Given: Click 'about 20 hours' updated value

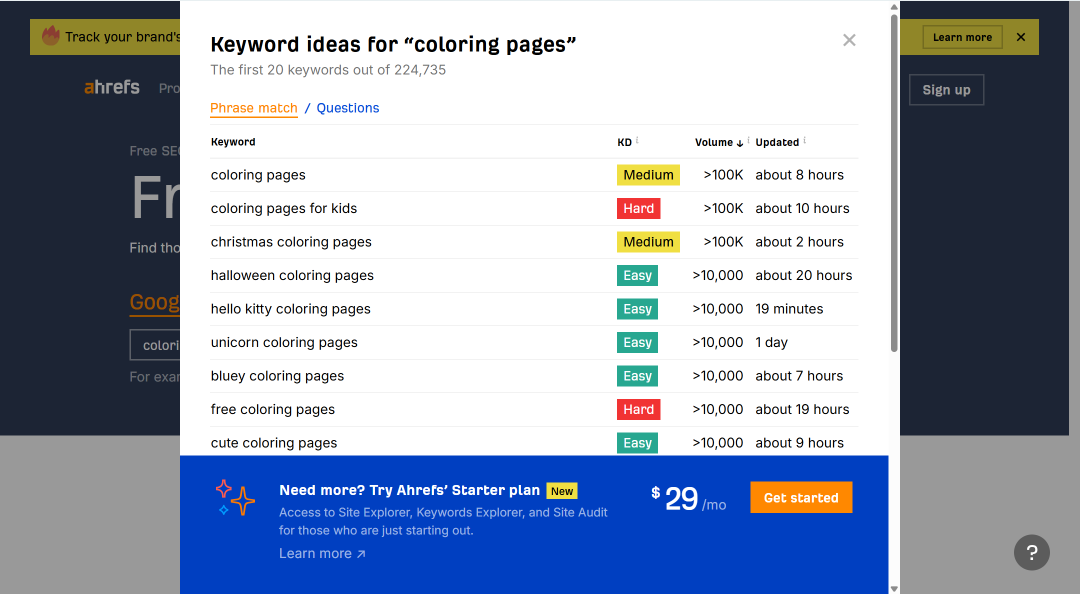Looking at the screenshot, I should 804,276.
